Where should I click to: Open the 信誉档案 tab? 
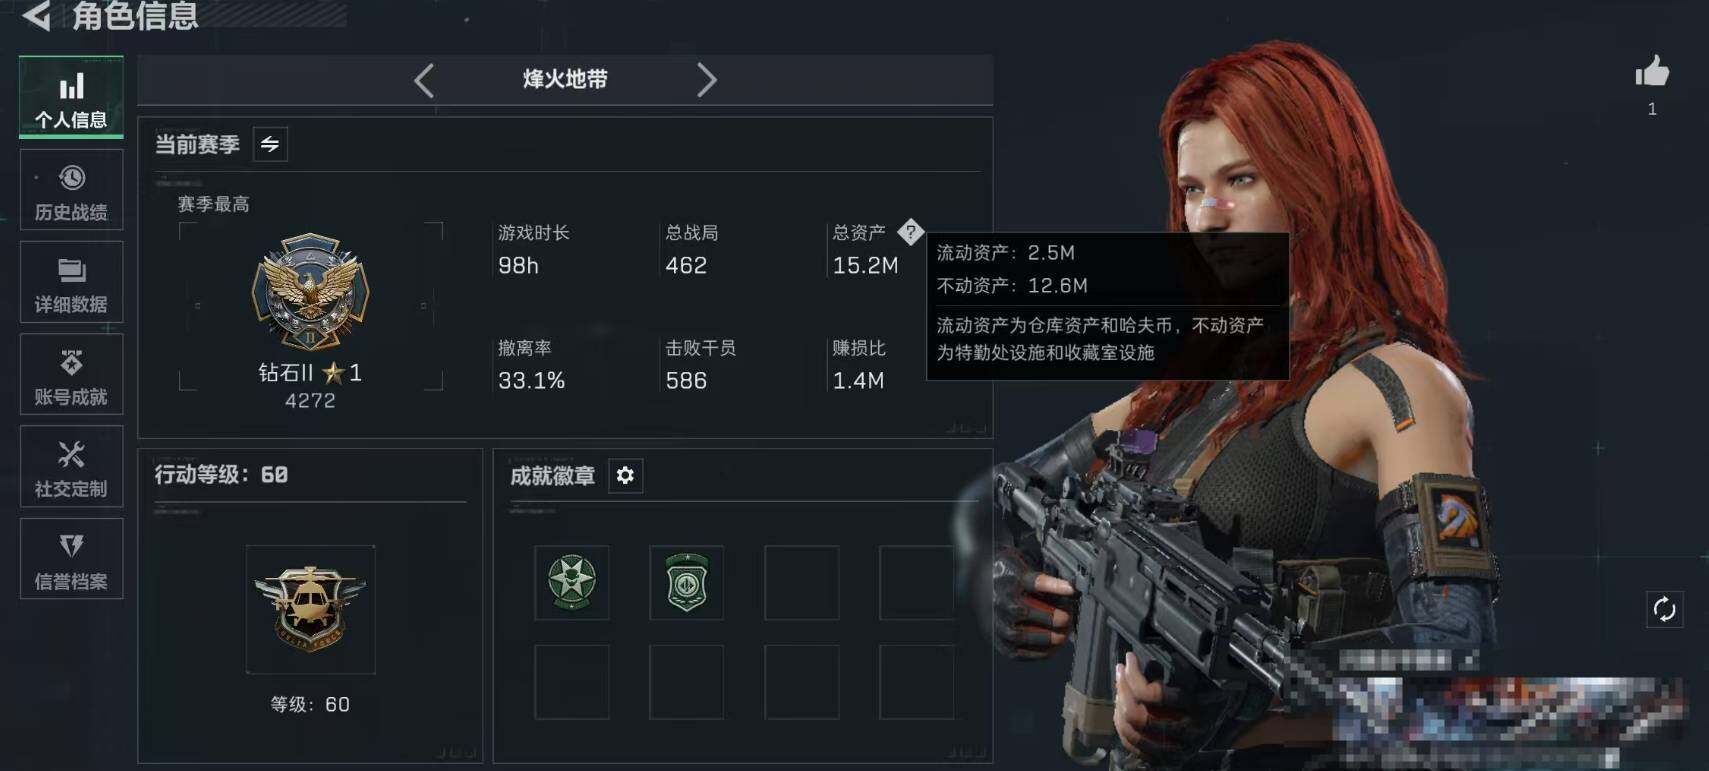coord(71,559)
